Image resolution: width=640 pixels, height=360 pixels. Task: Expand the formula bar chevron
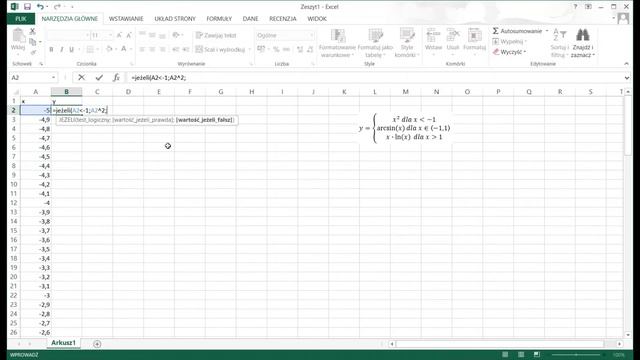627,78
